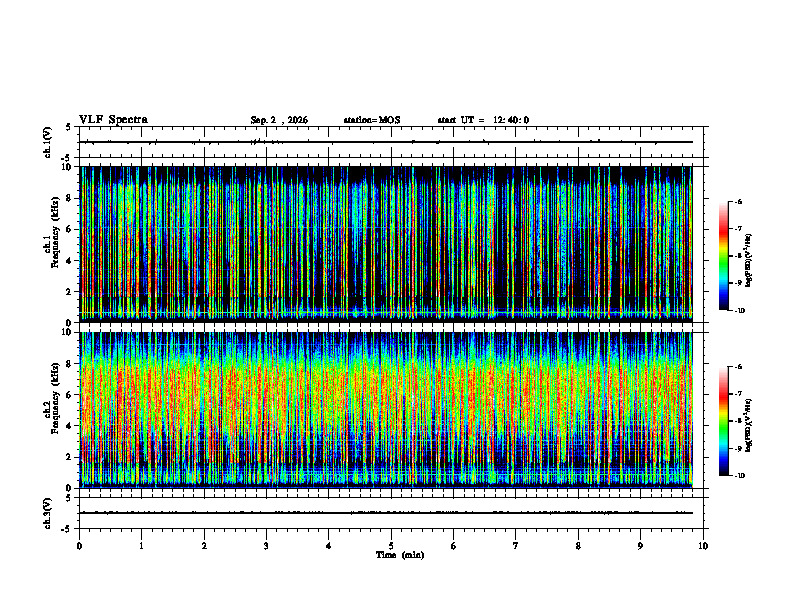Click the ch.1 waveform trace panel
This screenshot has width=792, height=612.
(391, 142)
